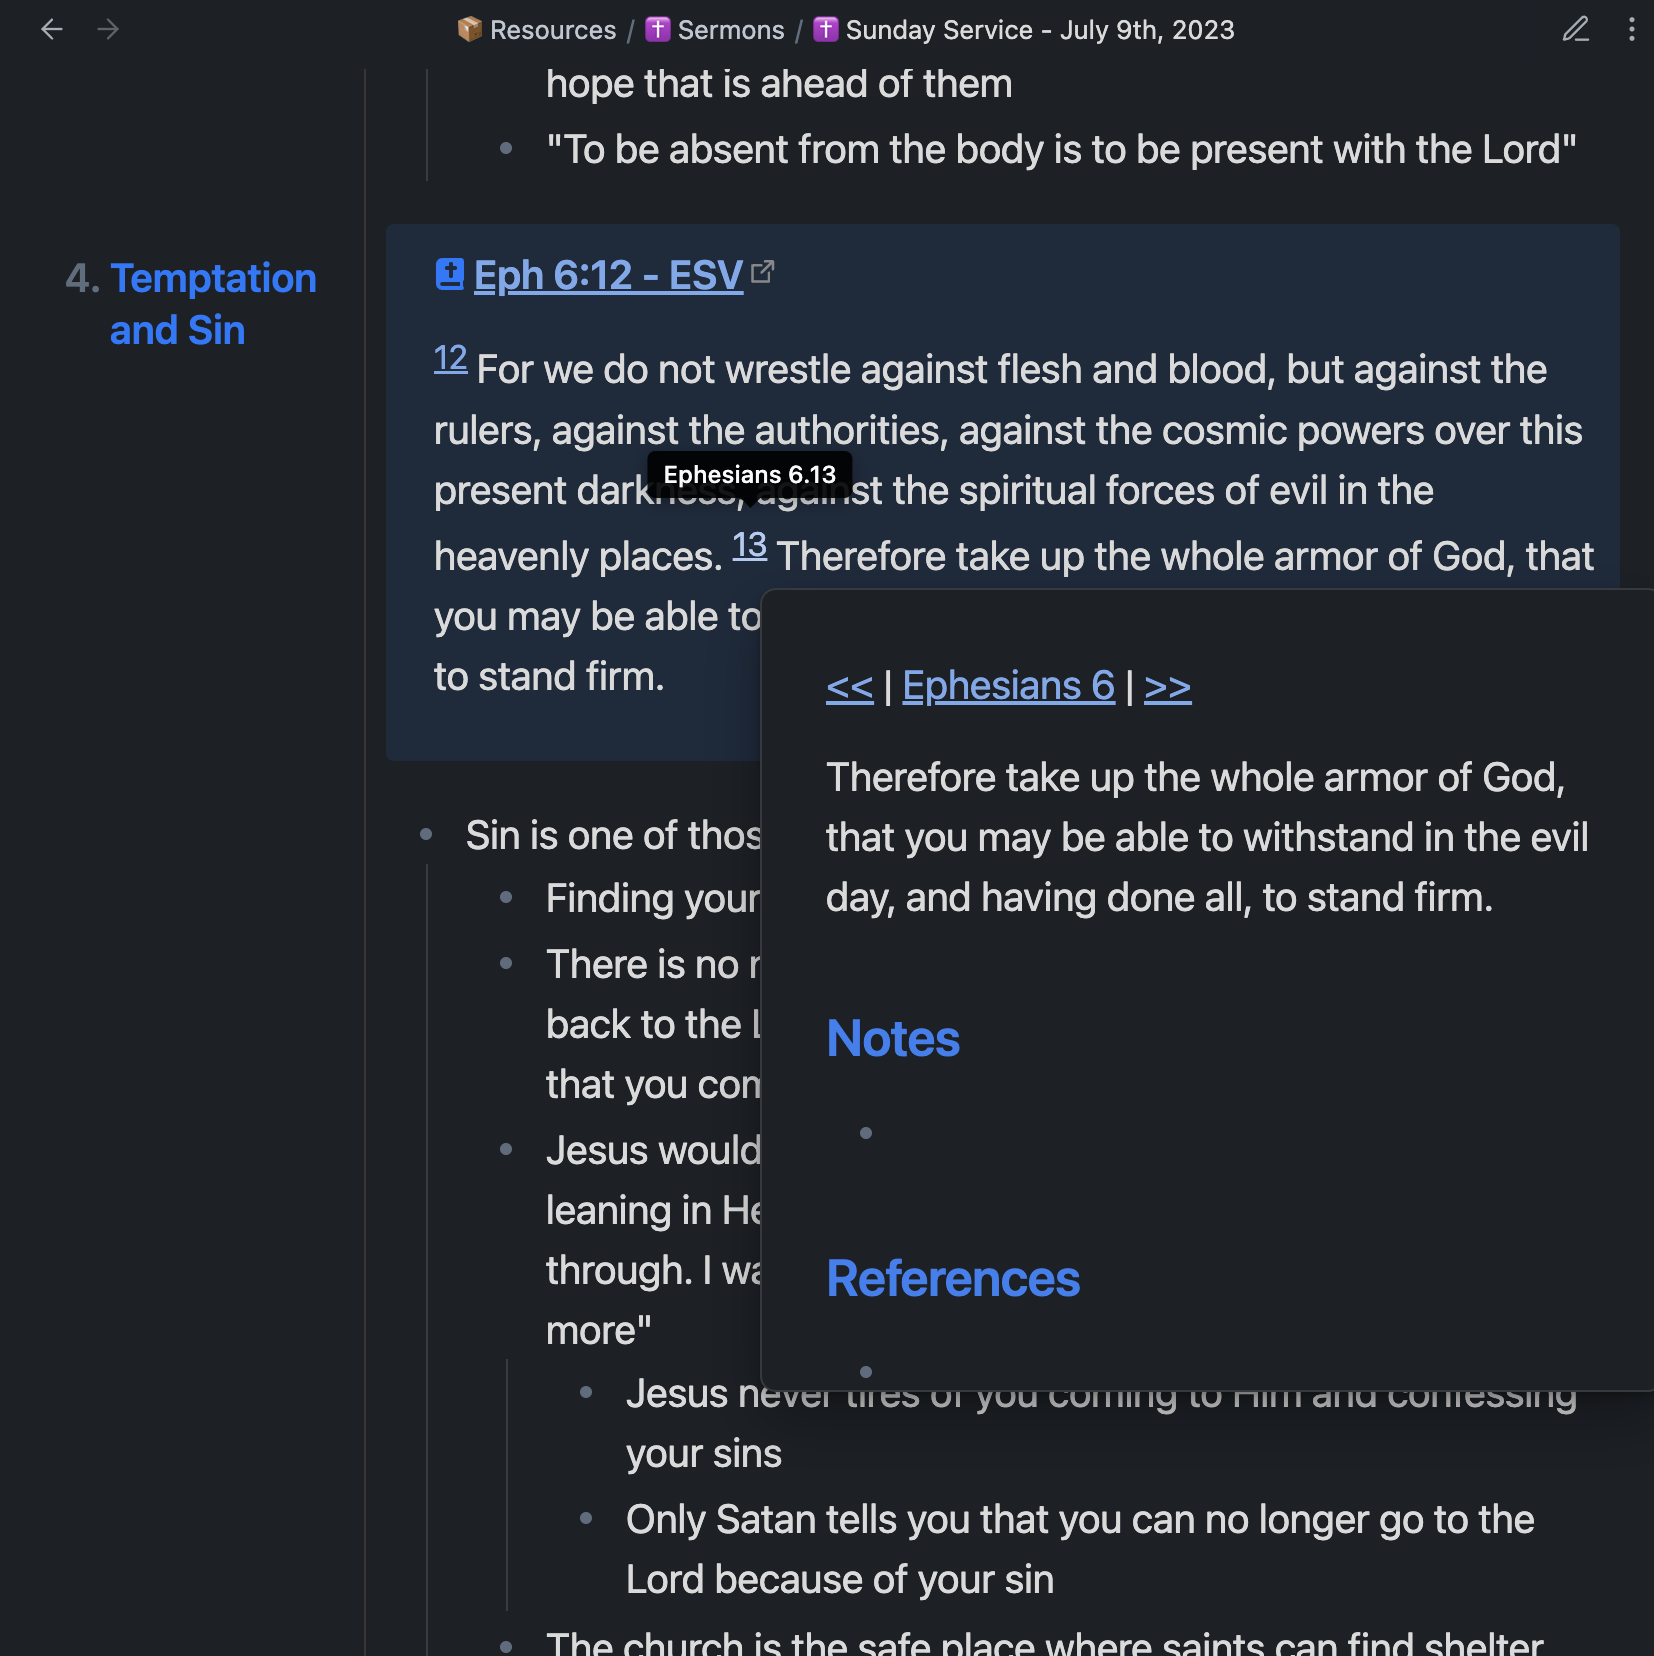Go to next chapter using >> link
The height and width of the screenshot is (1656, 1654).
tap(1167, 686)
